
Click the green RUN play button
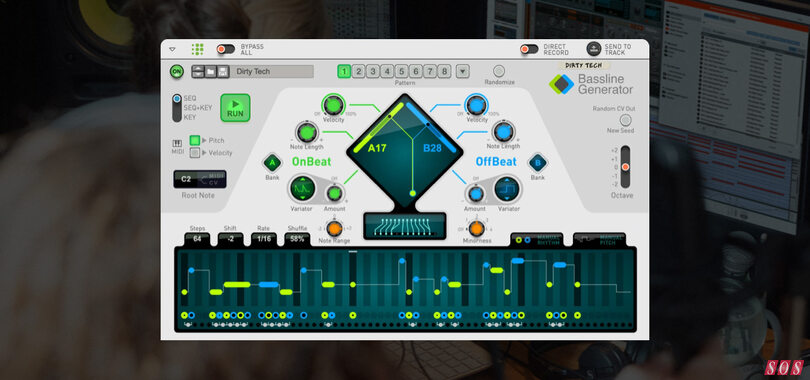pyautogui.click(x=236, y=108)
